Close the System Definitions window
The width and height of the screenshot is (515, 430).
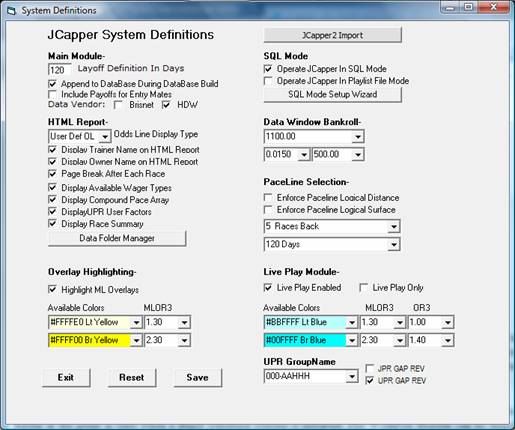493,7
